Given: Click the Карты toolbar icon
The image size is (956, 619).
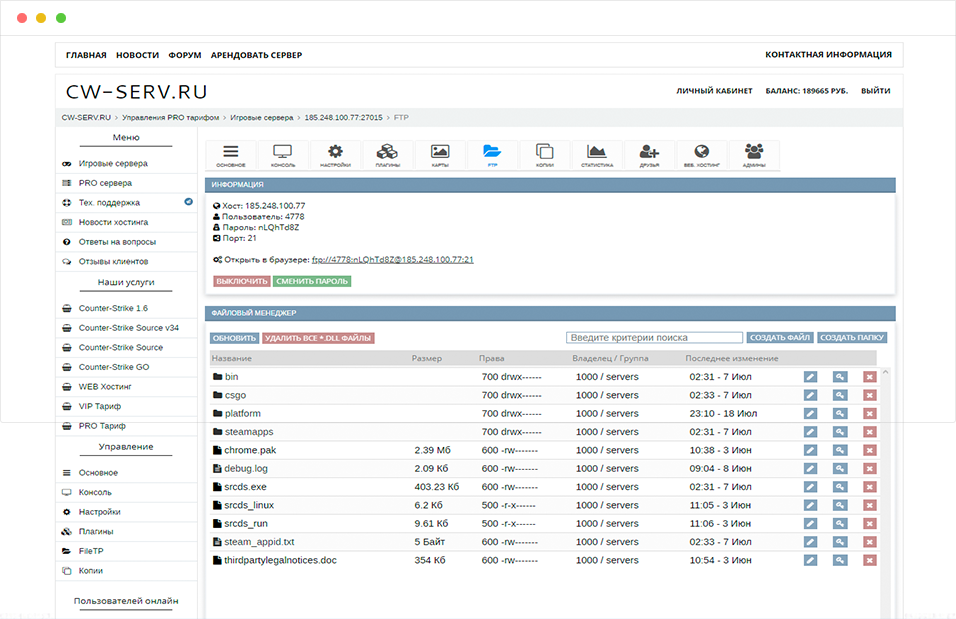Looking at the screenshot, I should (x=440, y=155).
